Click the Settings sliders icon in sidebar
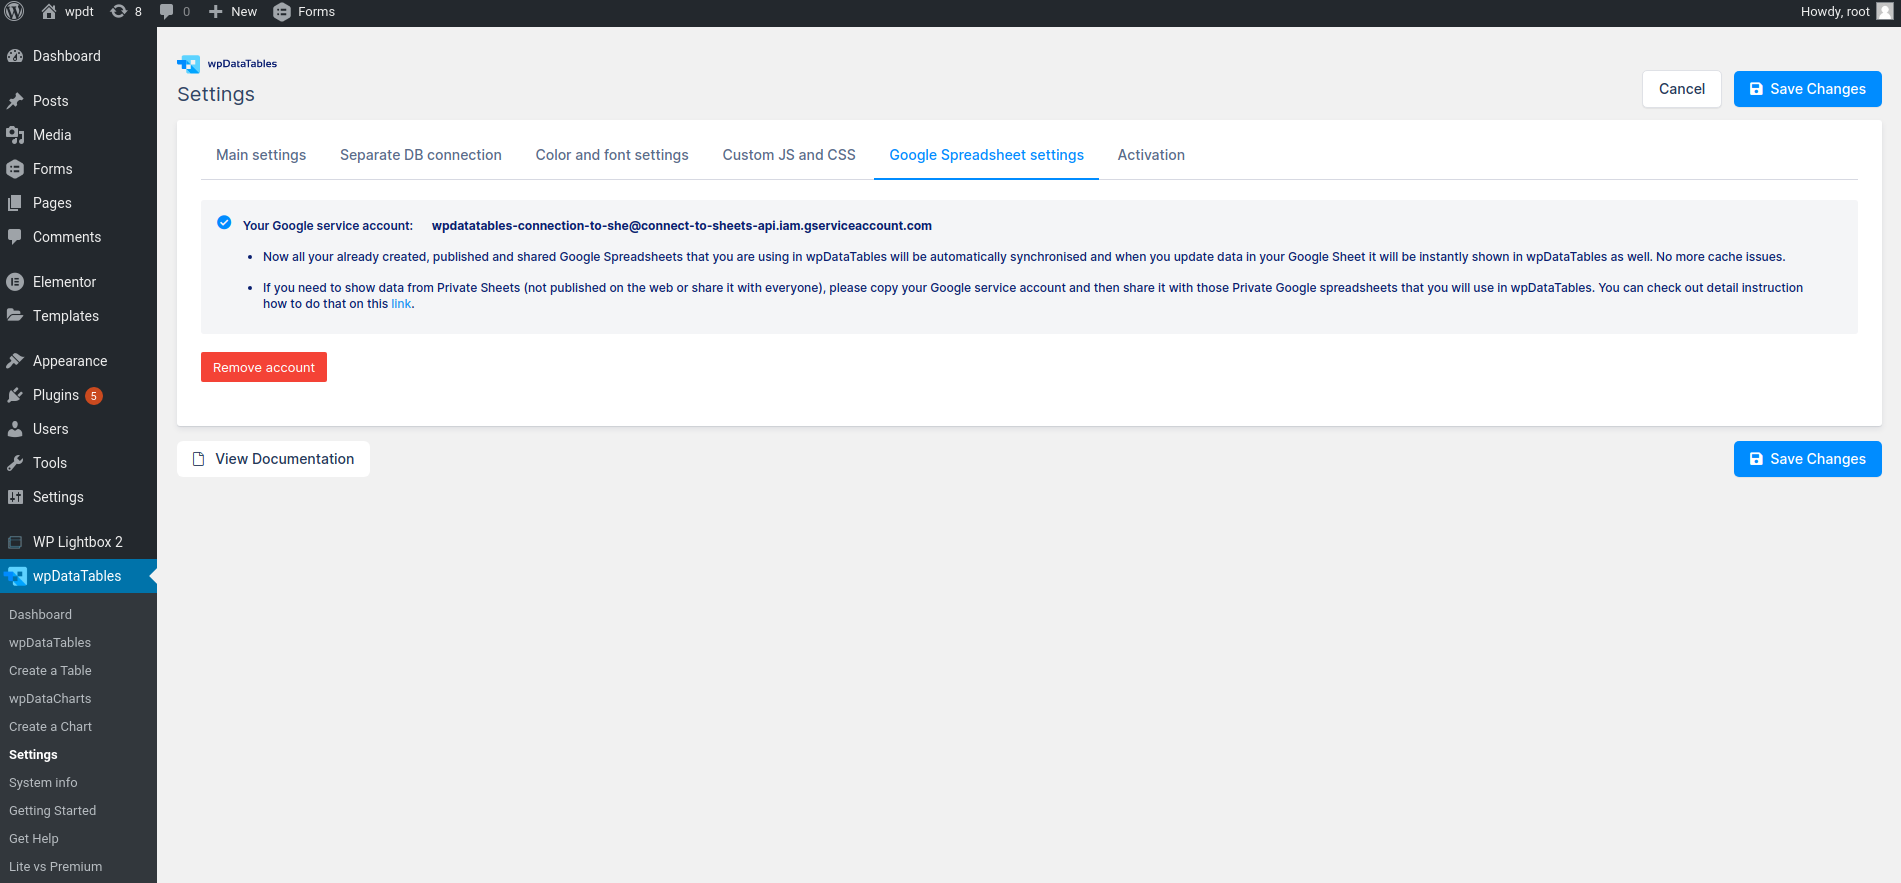This screenshot has height=883, width=1901. [15, 497]
